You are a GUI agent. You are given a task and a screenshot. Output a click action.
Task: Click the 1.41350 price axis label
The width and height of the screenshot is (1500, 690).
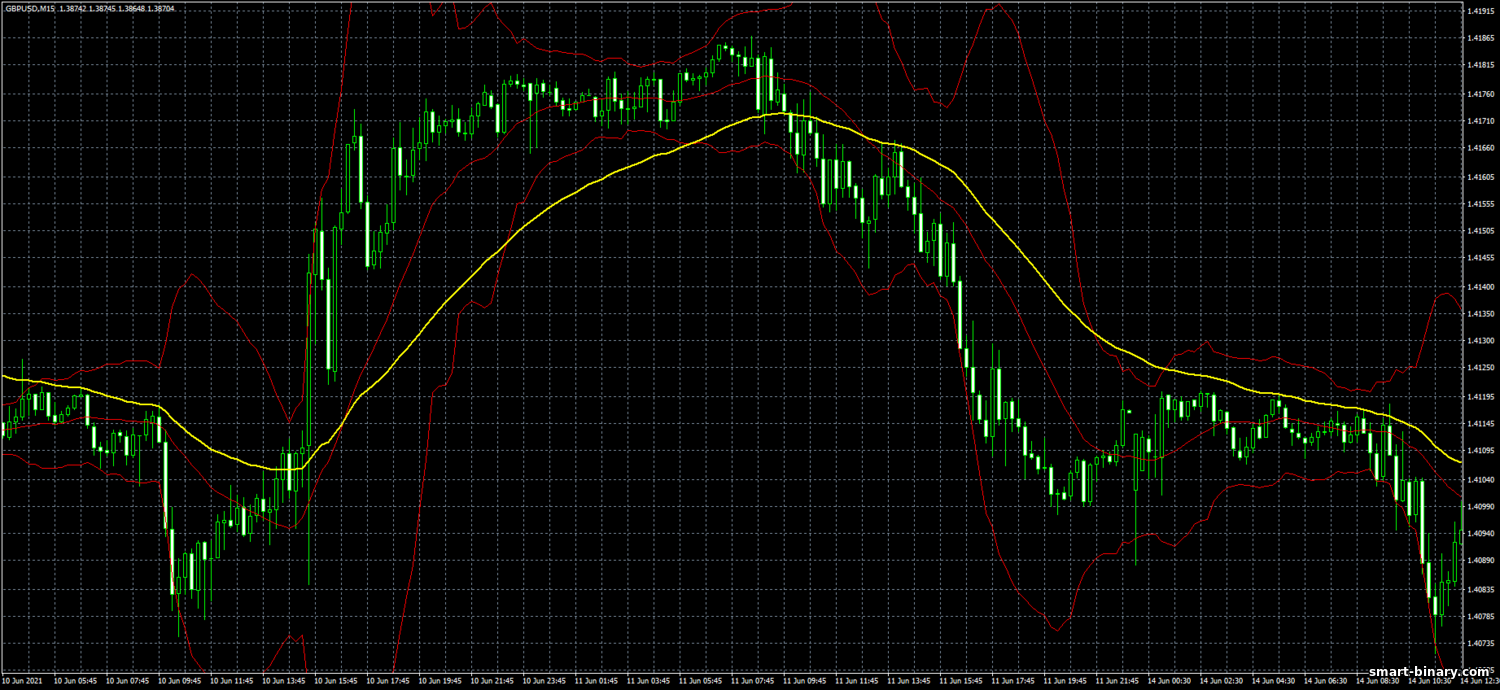pos(1481,313)
